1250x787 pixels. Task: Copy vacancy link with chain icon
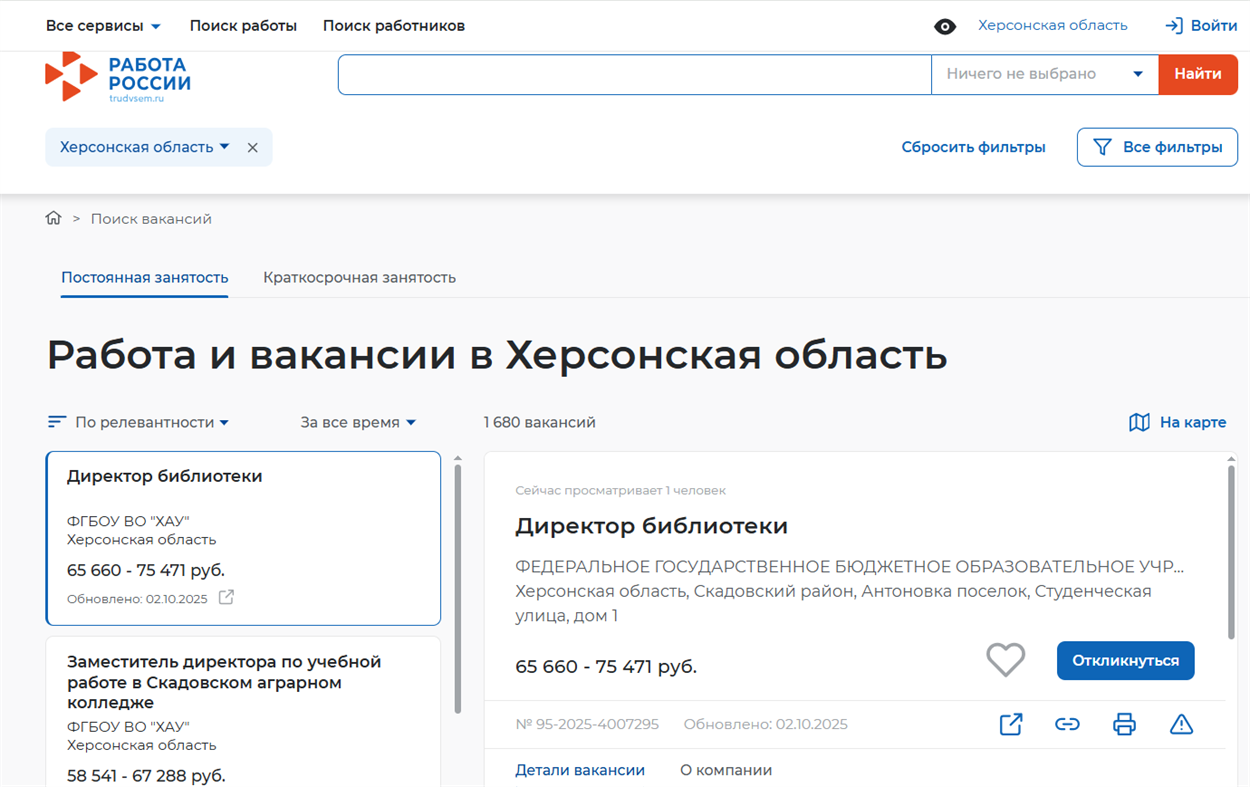1067,724
